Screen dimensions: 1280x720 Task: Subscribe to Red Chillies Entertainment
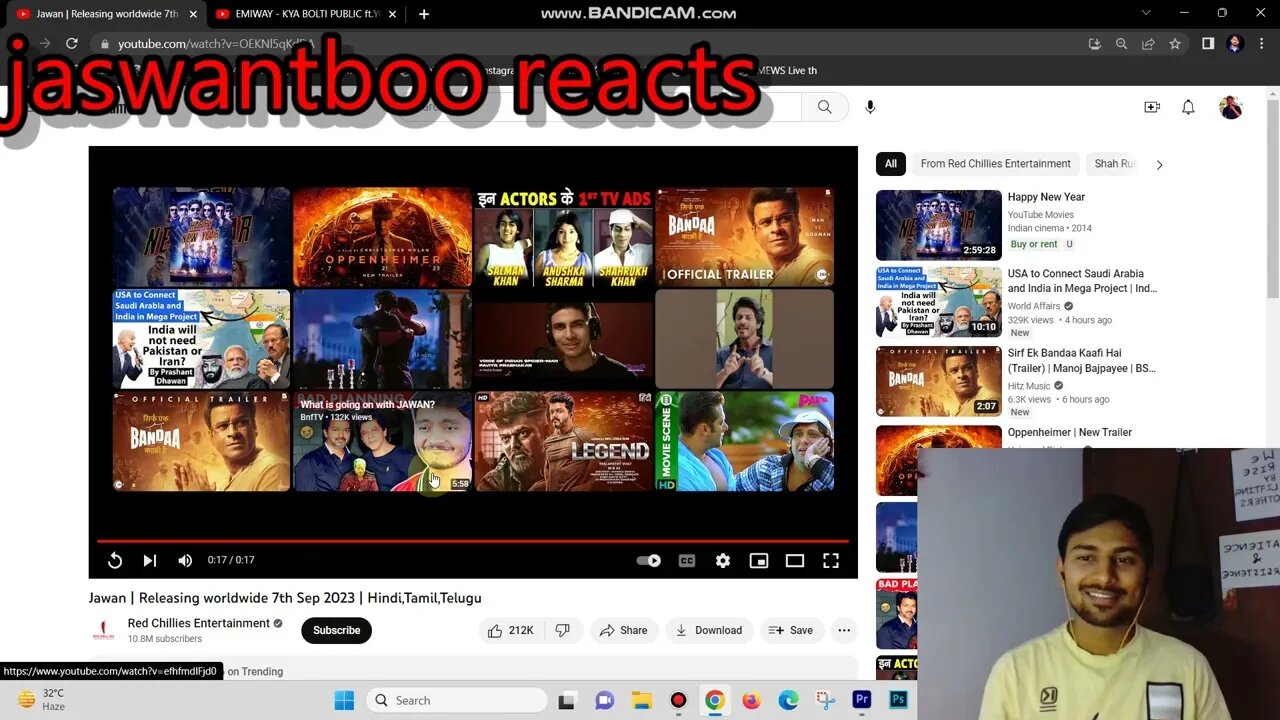[336, 630]
